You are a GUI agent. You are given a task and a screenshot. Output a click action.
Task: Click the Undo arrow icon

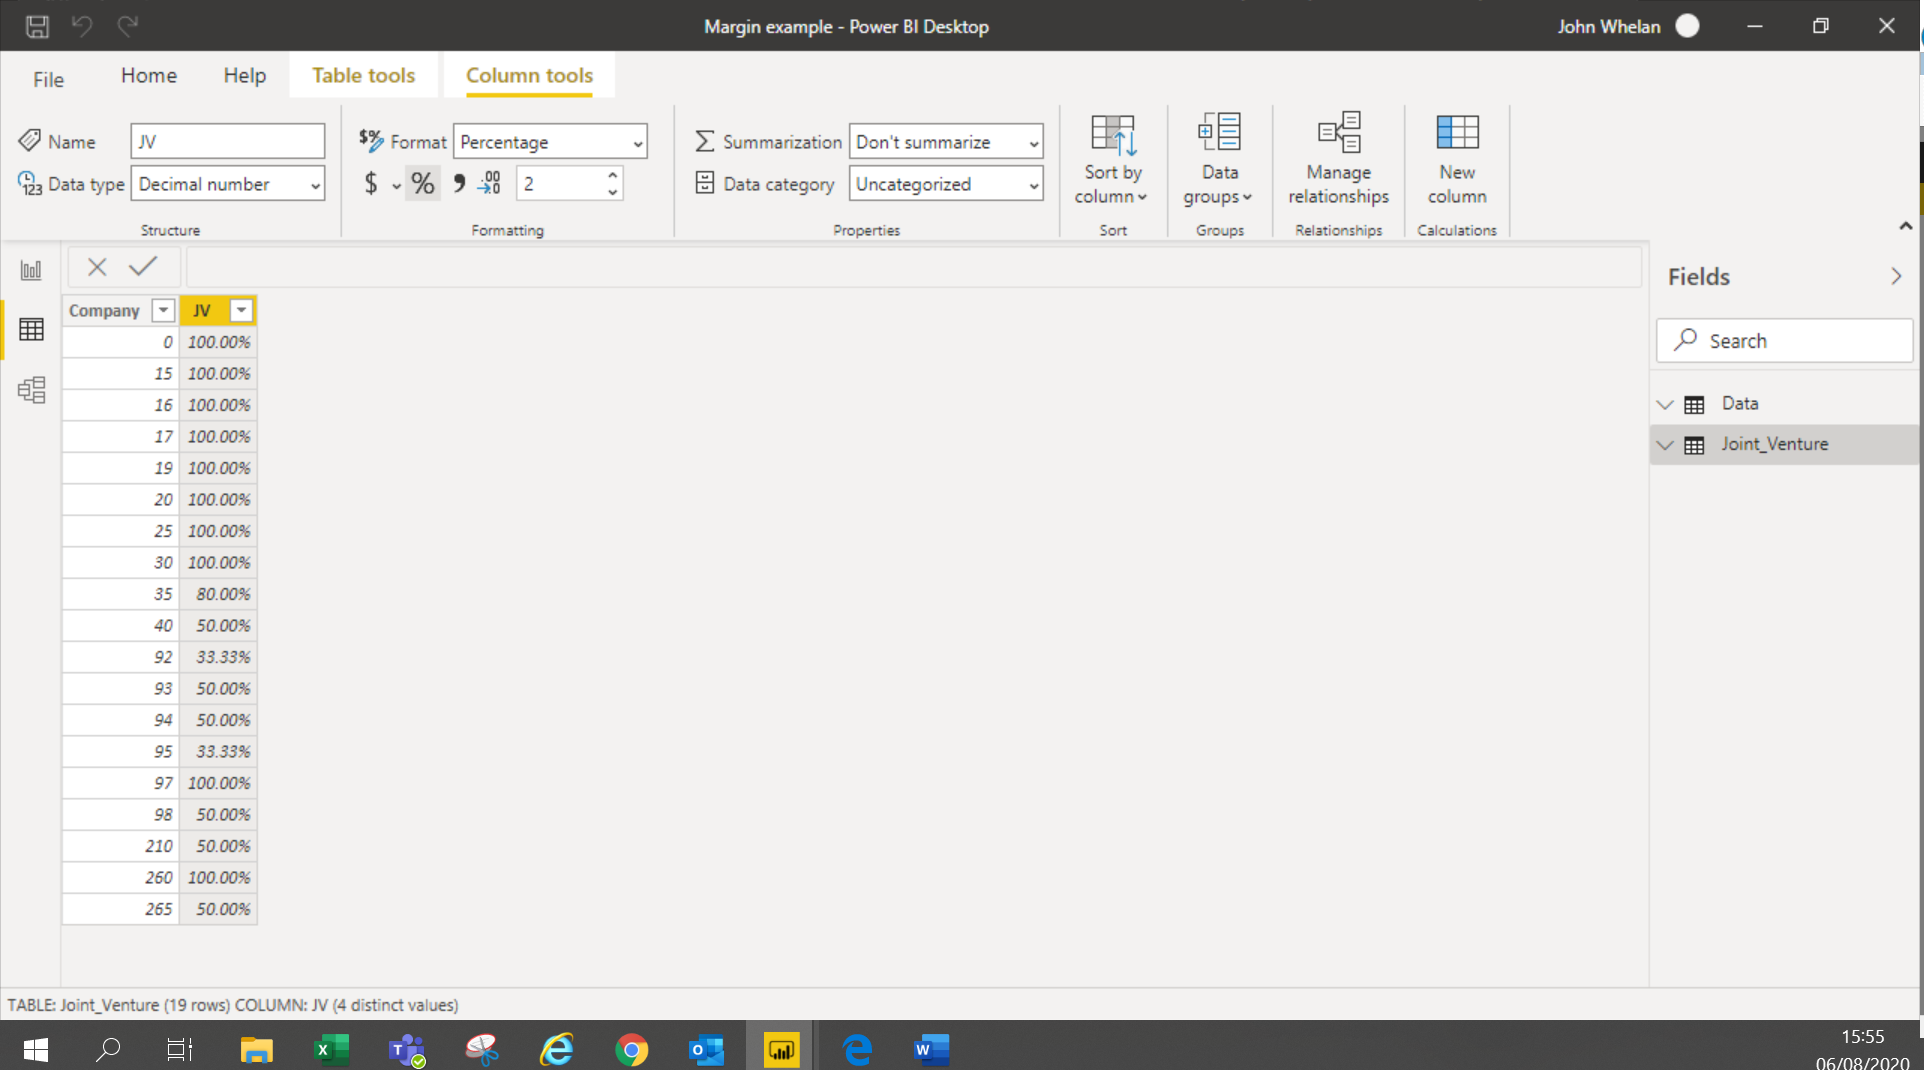82,26
